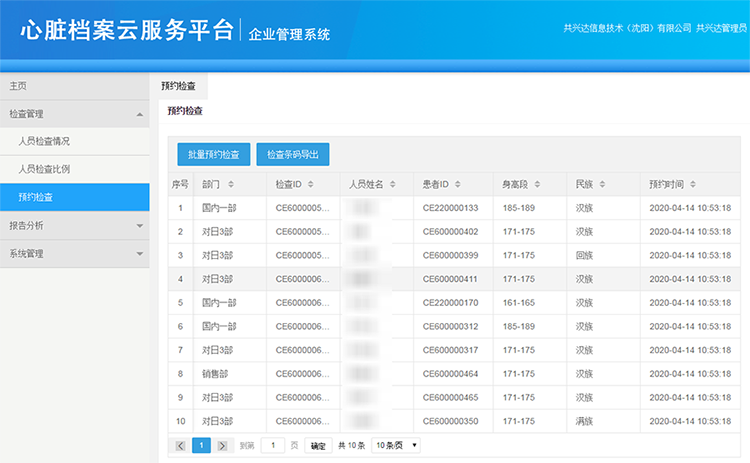Click the 共 10 条 total count text
Viewport: 750px width, 463px height.
[352, 446]
